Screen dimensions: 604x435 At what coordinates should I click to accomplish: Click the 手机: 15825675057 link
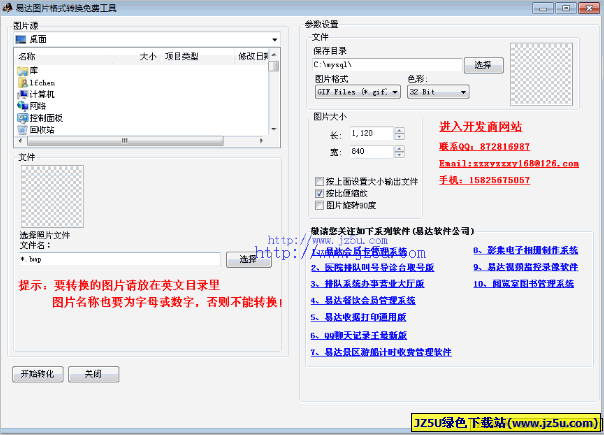484,180
